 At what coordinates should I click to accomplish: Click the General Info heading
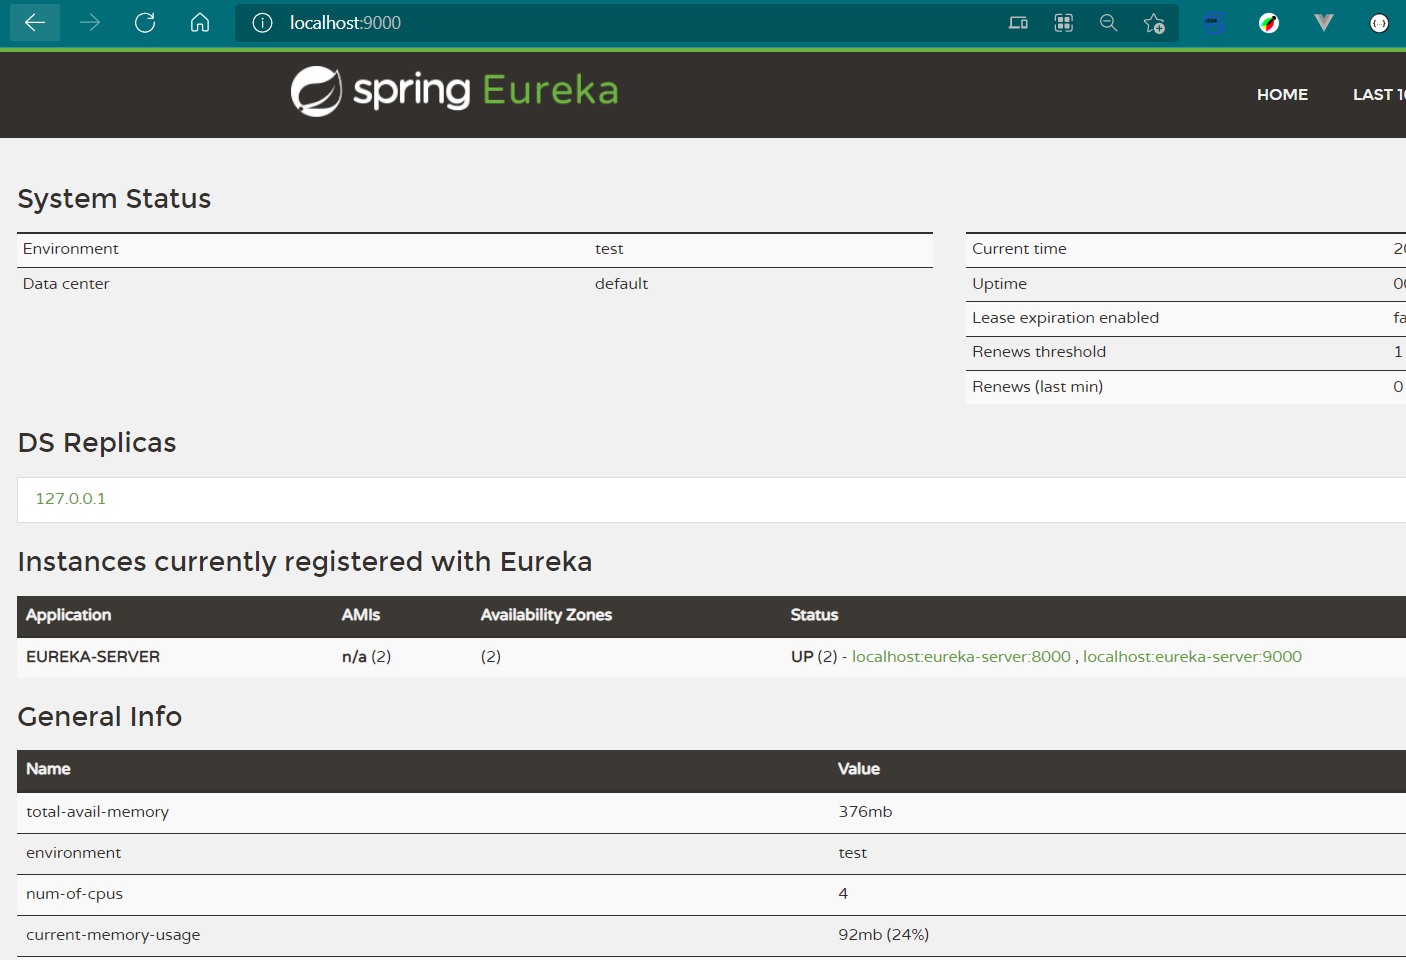[x=100, y=716]
